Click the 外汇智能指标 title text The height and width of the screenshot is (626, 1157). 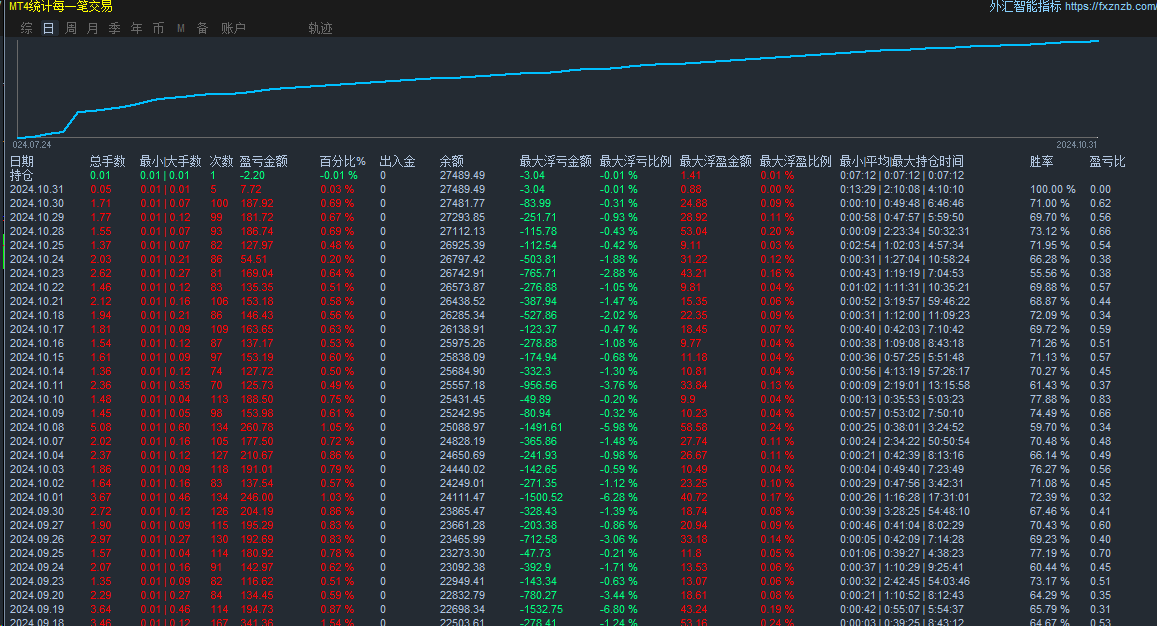[1025, 6]
